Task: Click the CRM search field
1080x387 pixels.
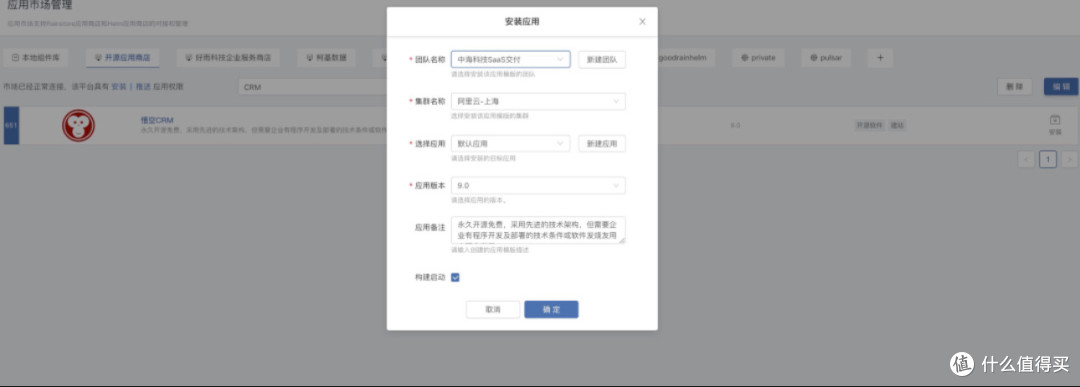Action: 312,87
